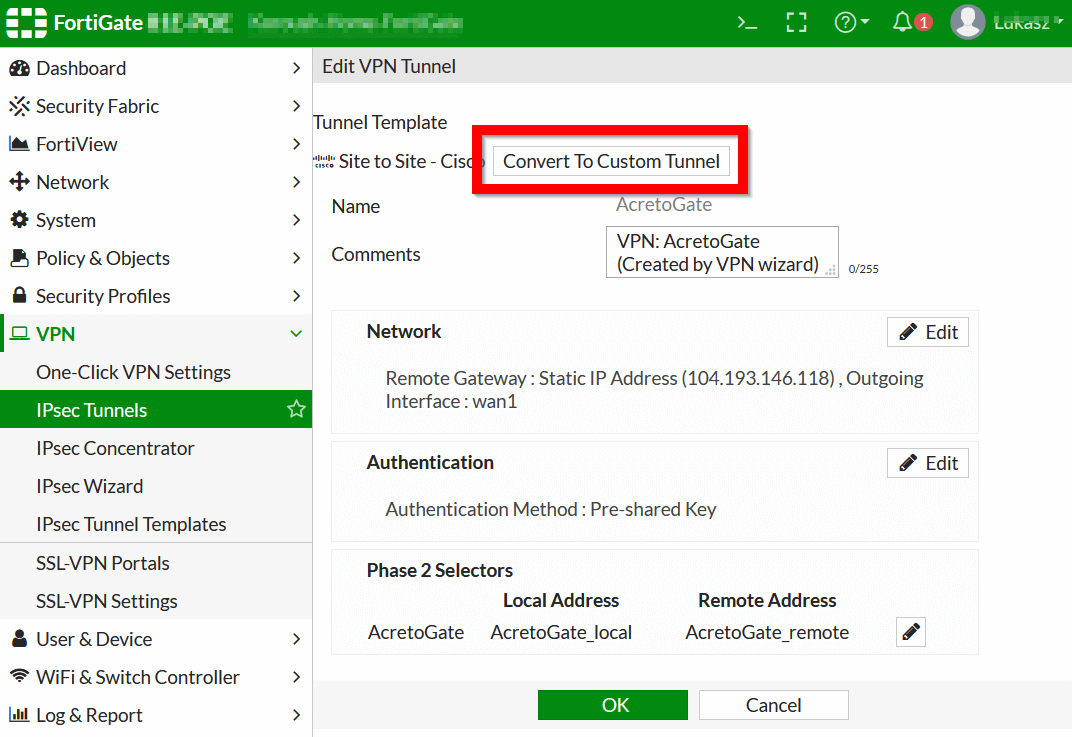The height and width of the screenshot is (737, 1072).
Task: Click the Security Profiles lock icon
Action: click(20, 295)
